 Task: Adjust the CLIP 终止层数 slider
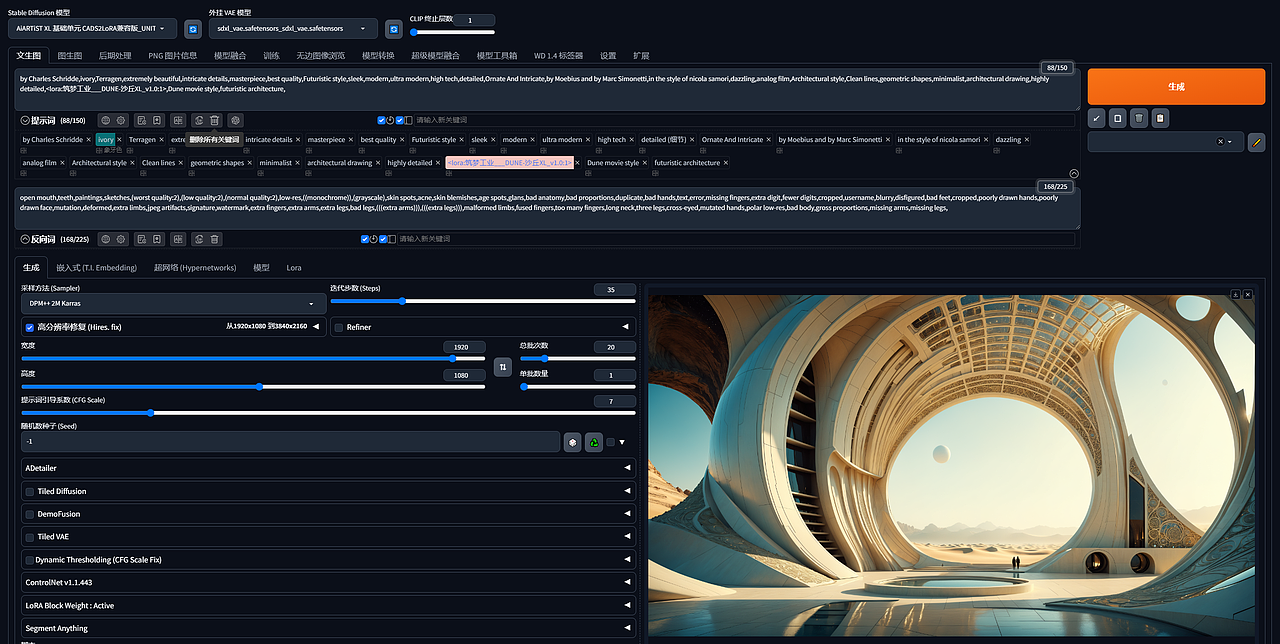point(452,32)
